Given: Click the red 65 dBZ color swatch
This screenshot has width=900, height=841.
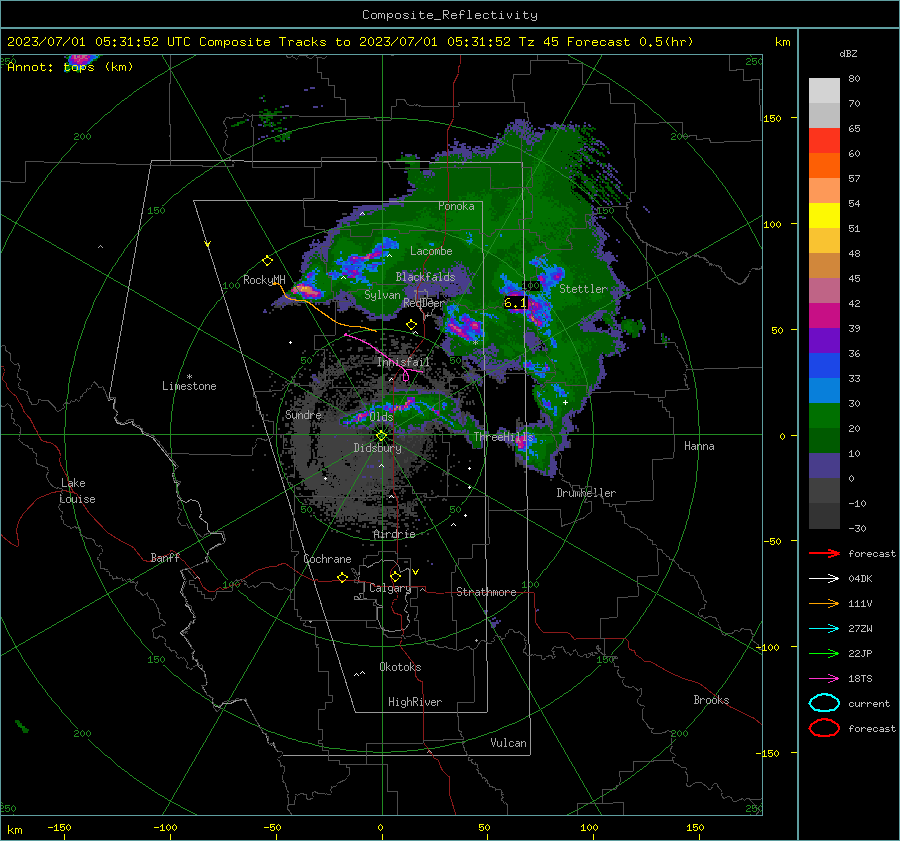Looking at the screenshot, I should coord(824,141).
